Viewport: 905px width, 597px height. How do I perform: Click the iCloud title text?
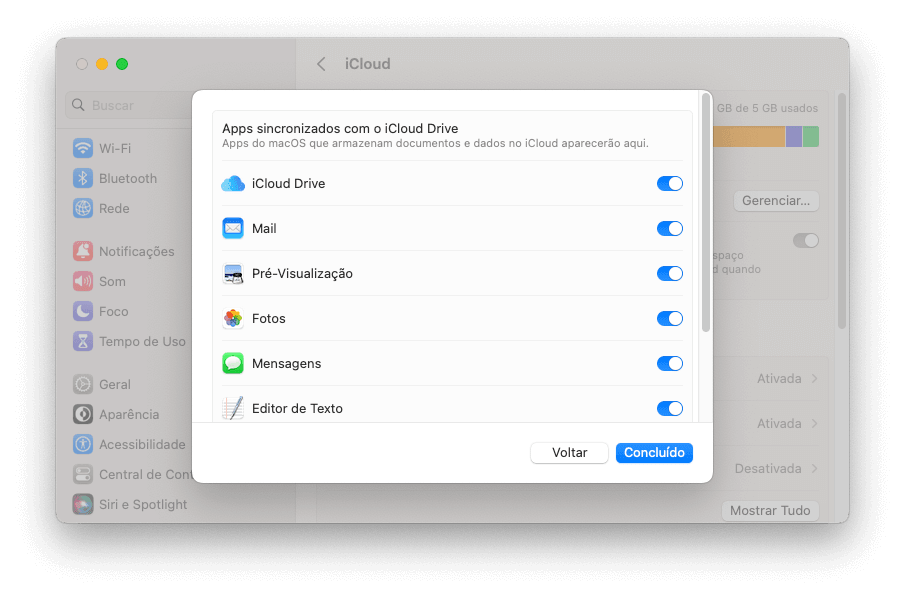pyautogui.click(x=368, y=64)
